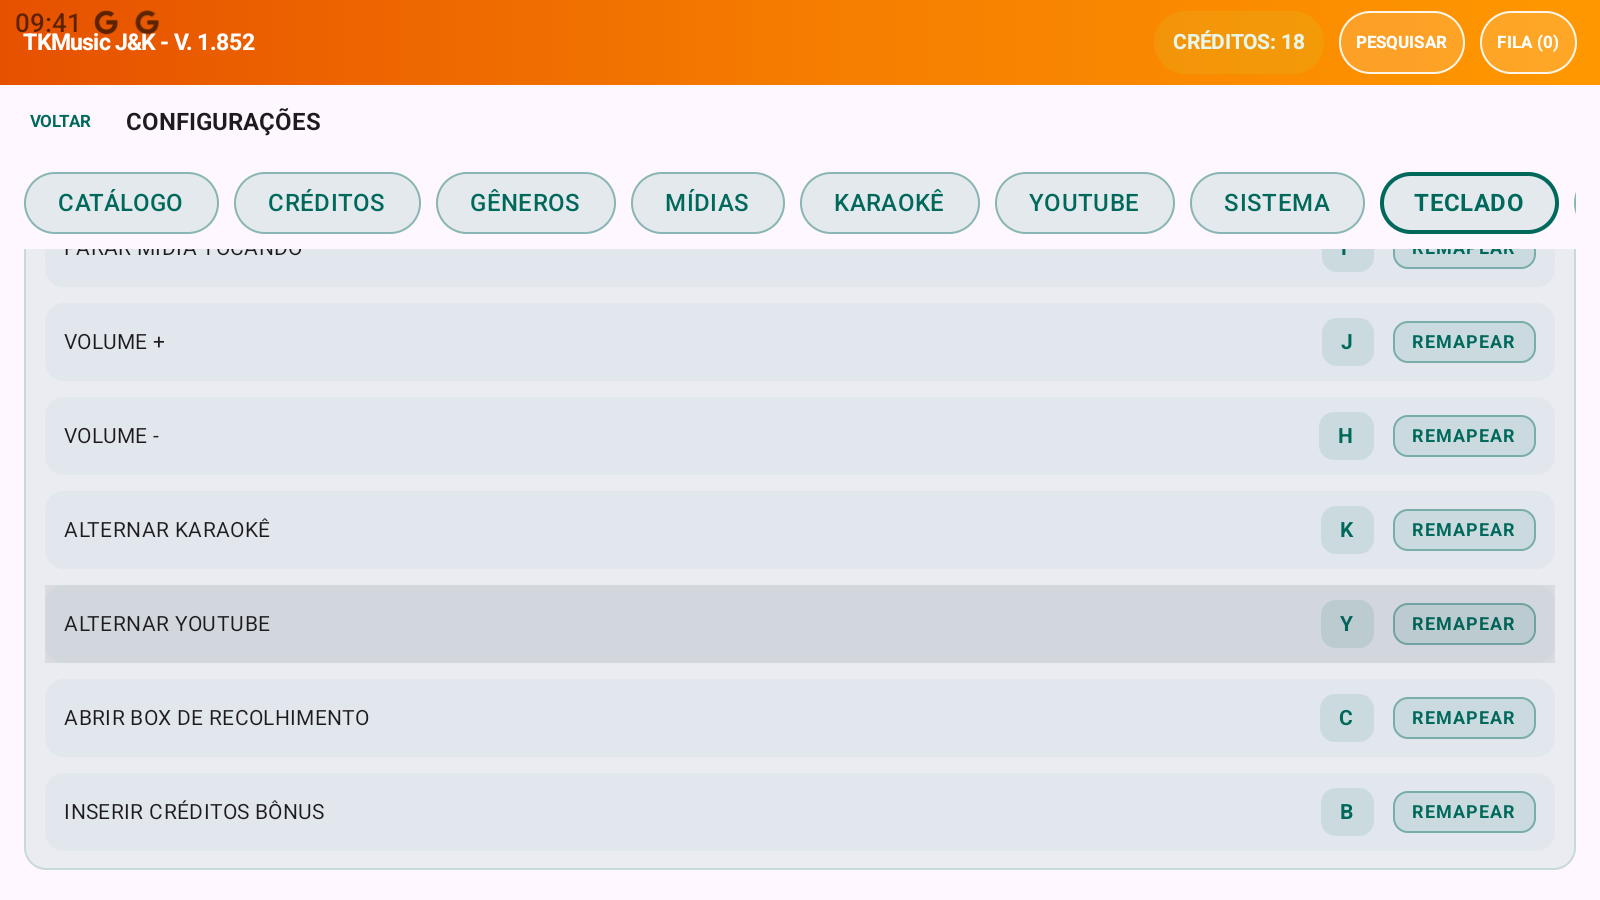Click the CRÉDITOS: 18 indicator
Viewport: 1600px width, 900px height.
(1238, 42)
